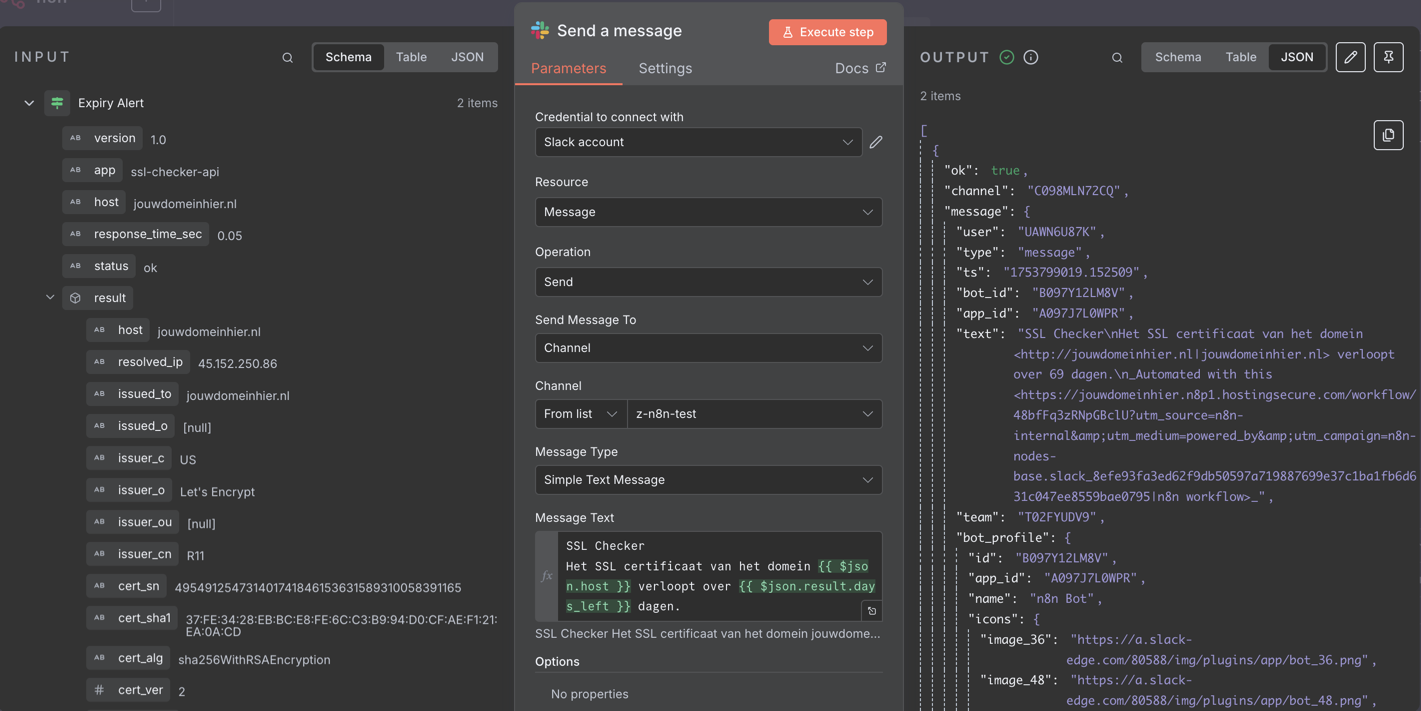Click the "45.152.250.86" resolved IP value
The width and height of the screenshot is (1421, 711).
pyautogui.click(x=238, y=364)
